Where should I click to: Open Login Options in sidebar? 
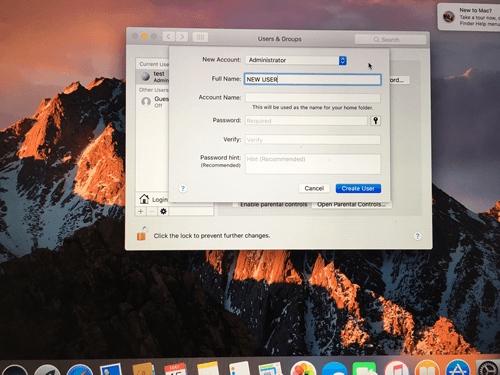coord(153,199)
